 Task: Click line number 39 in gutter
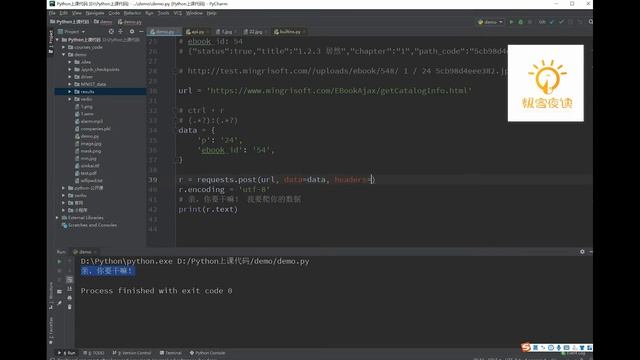click(x=153, y=180)
